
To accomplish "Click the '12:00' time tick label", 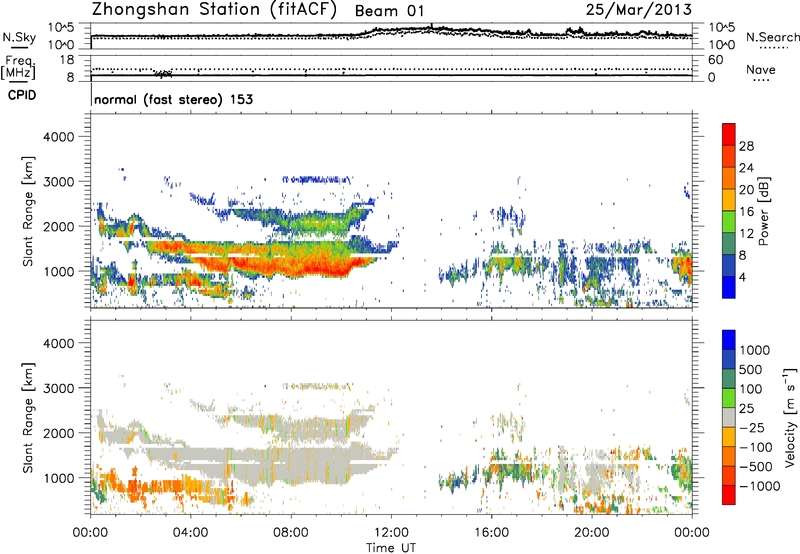I will pyautogui.click(x=391, y=533).
